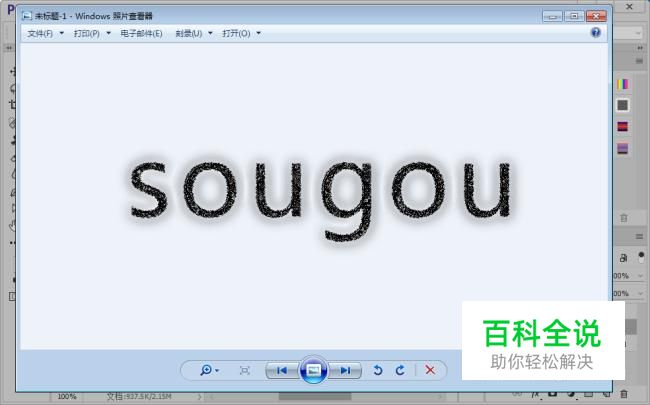Viewport: 650px width, 405px height.
Task: Click the trash icon at Photoshop panel bottom right
Action: 624,394
